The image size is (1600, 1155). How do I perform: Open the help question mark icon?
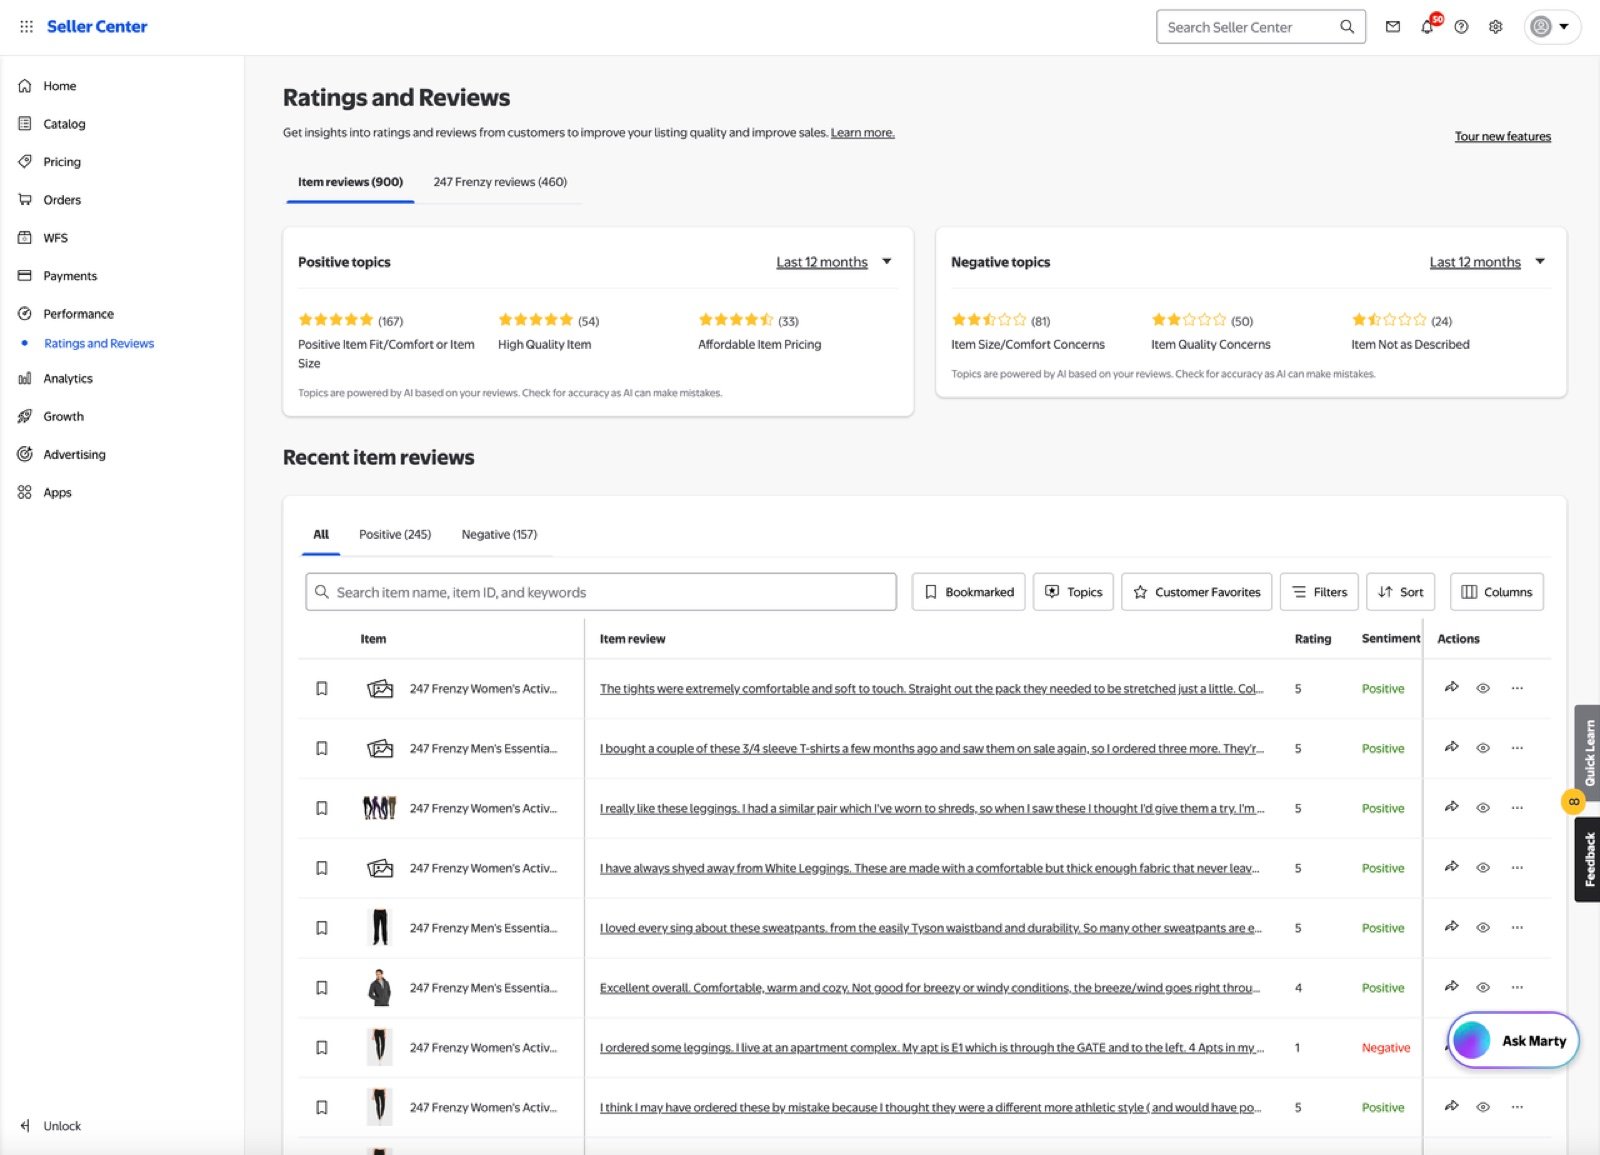pyautogui.click(x=1461, y=27)
